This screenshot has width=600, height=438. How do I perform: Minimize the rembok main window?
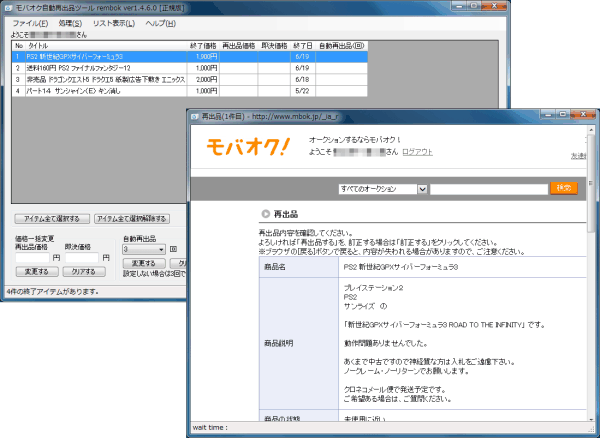click(459, 6)
